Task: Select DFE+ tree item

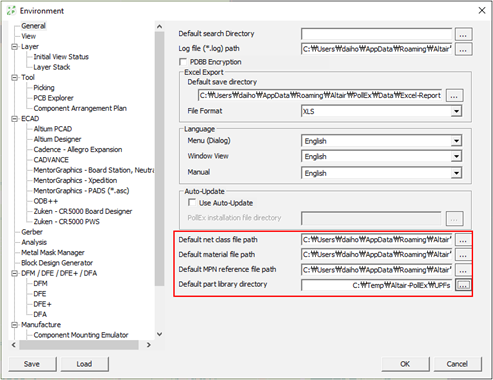Action: point(42,304)
